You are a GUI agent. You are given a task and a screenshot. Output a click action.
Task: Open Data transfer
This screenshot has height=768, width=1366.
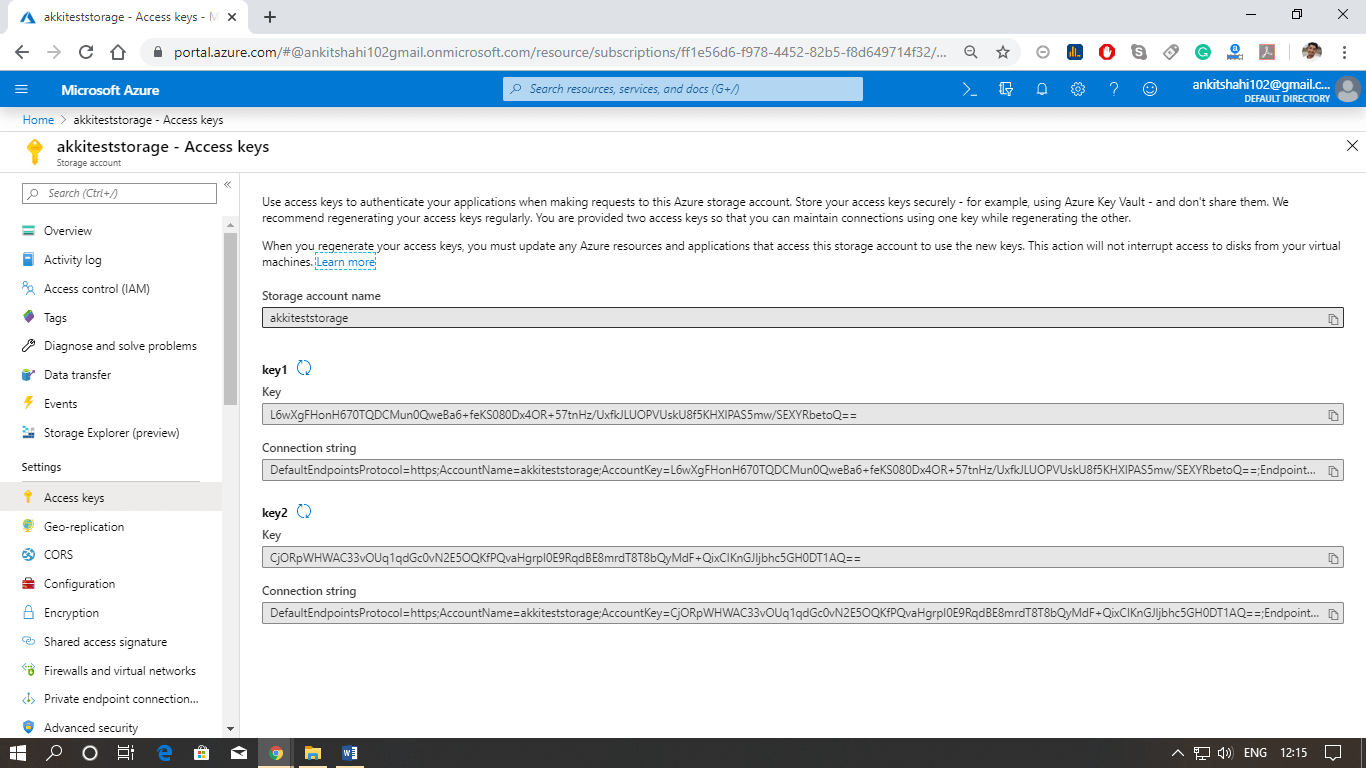[77, 375]
